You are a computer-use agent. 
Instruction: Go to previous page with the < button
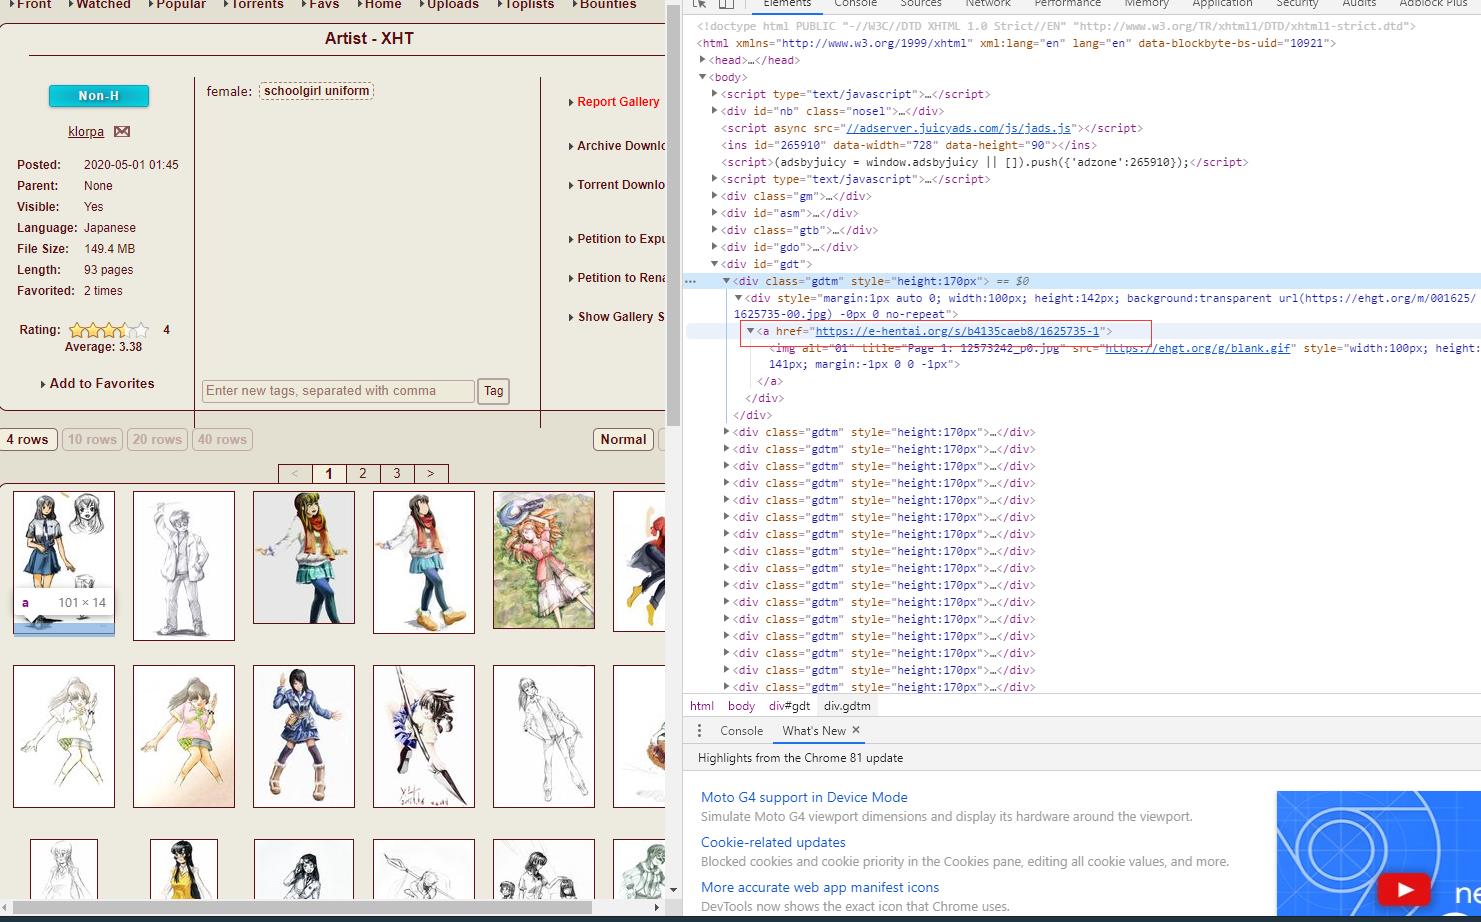tap(295, 474)
